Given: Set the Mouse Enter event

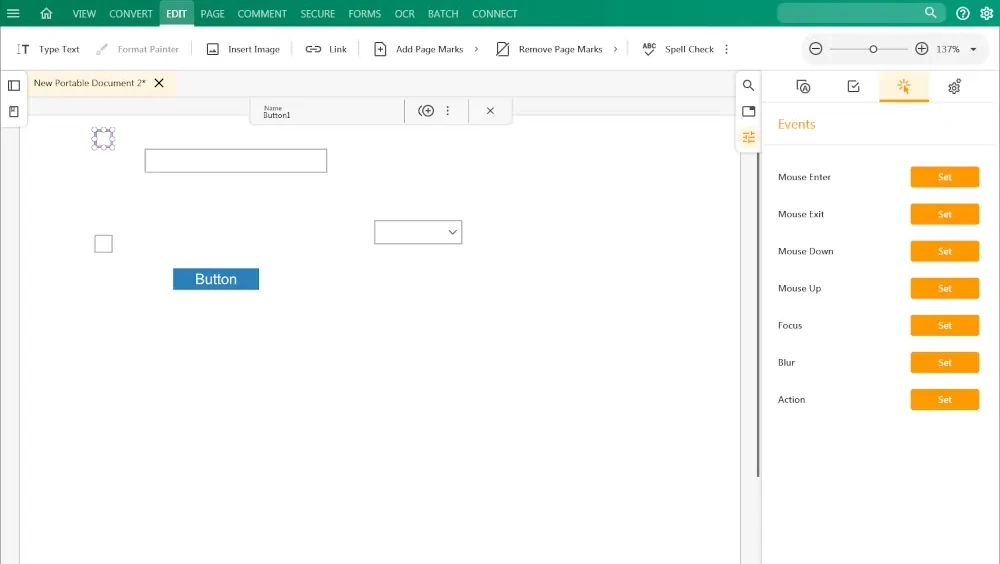Looking at the screenshot, I should tap(944, 177).
